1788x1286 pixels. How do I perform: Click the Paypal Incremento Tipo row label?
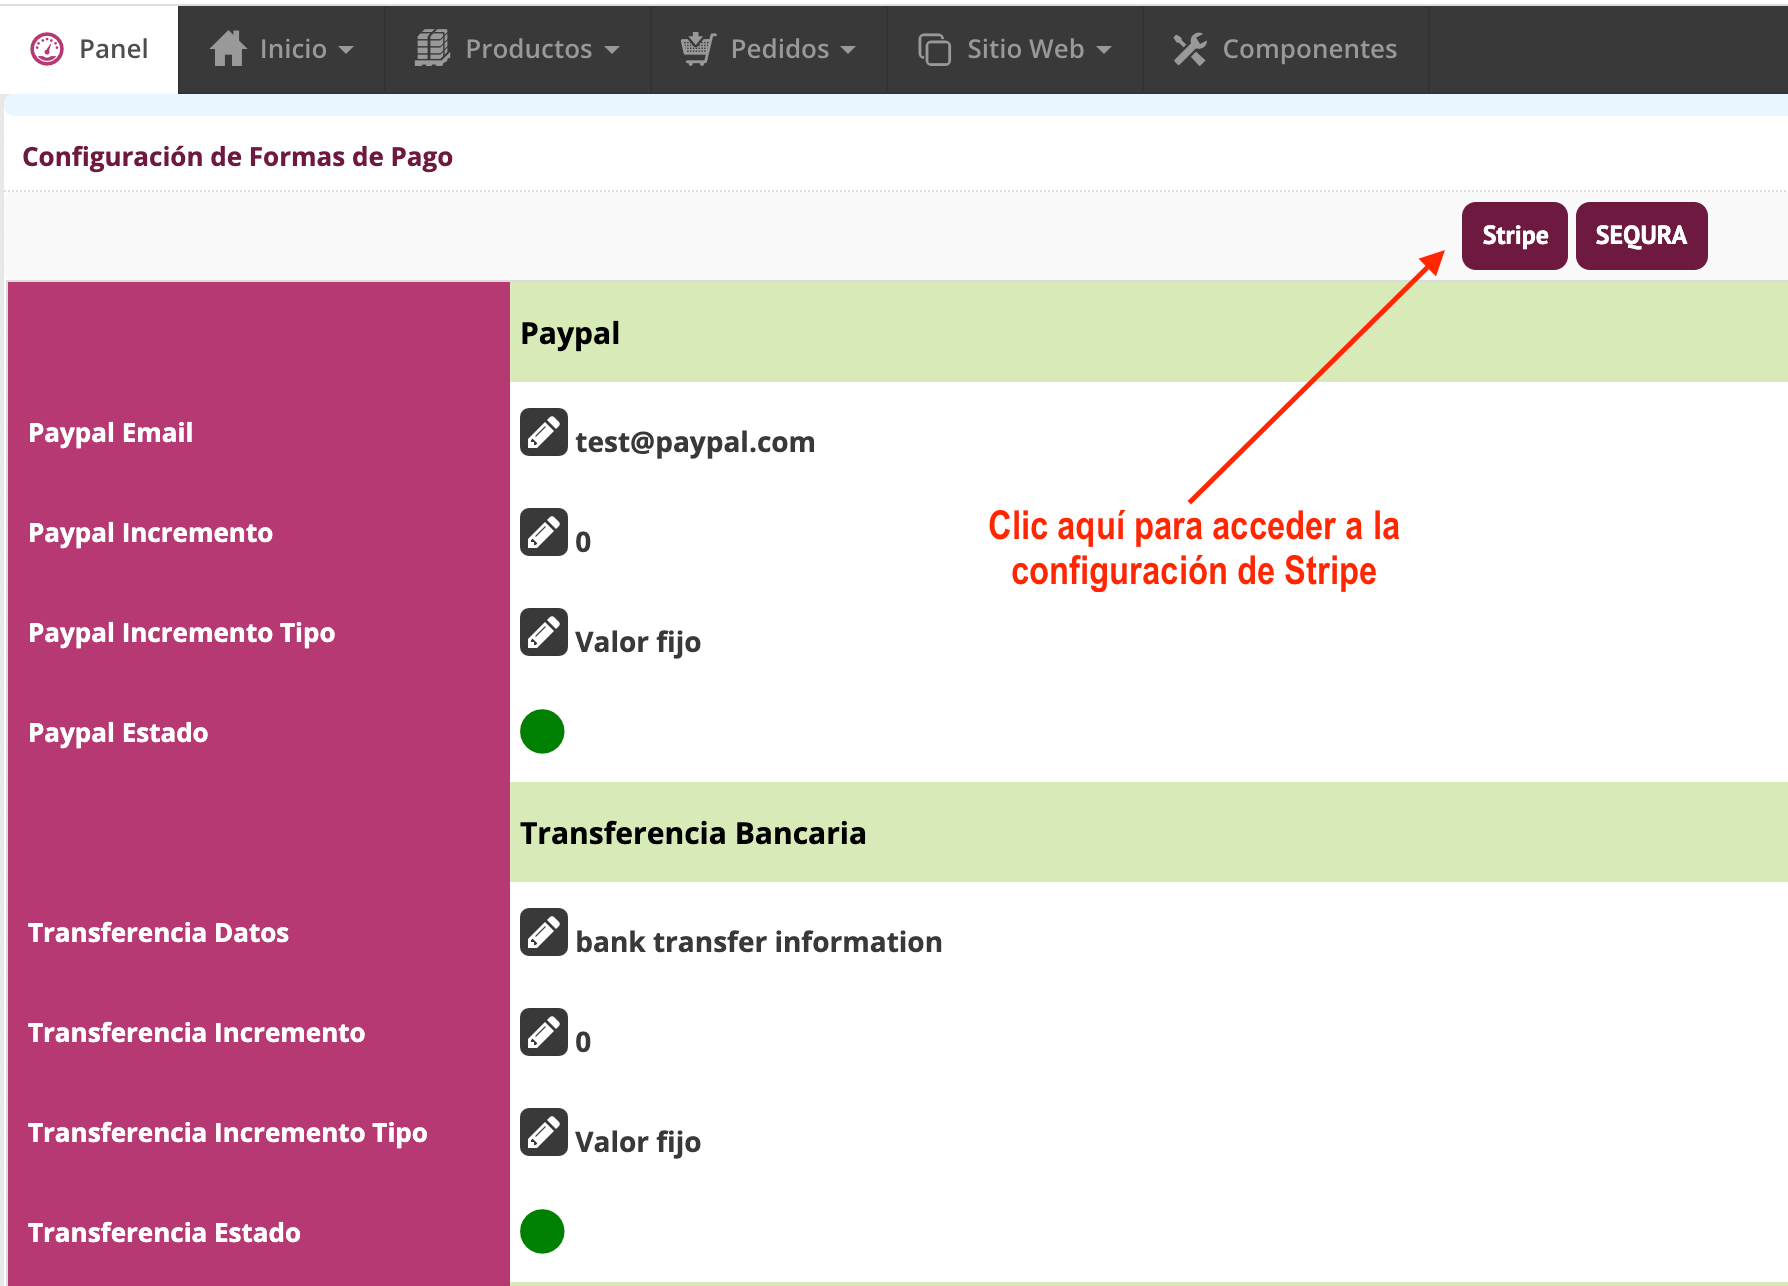click(x=182, y=633)
